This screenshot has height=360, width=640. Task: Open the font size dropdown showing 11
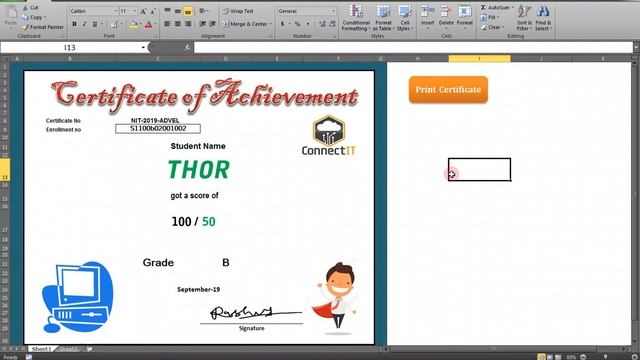[135, 11]
